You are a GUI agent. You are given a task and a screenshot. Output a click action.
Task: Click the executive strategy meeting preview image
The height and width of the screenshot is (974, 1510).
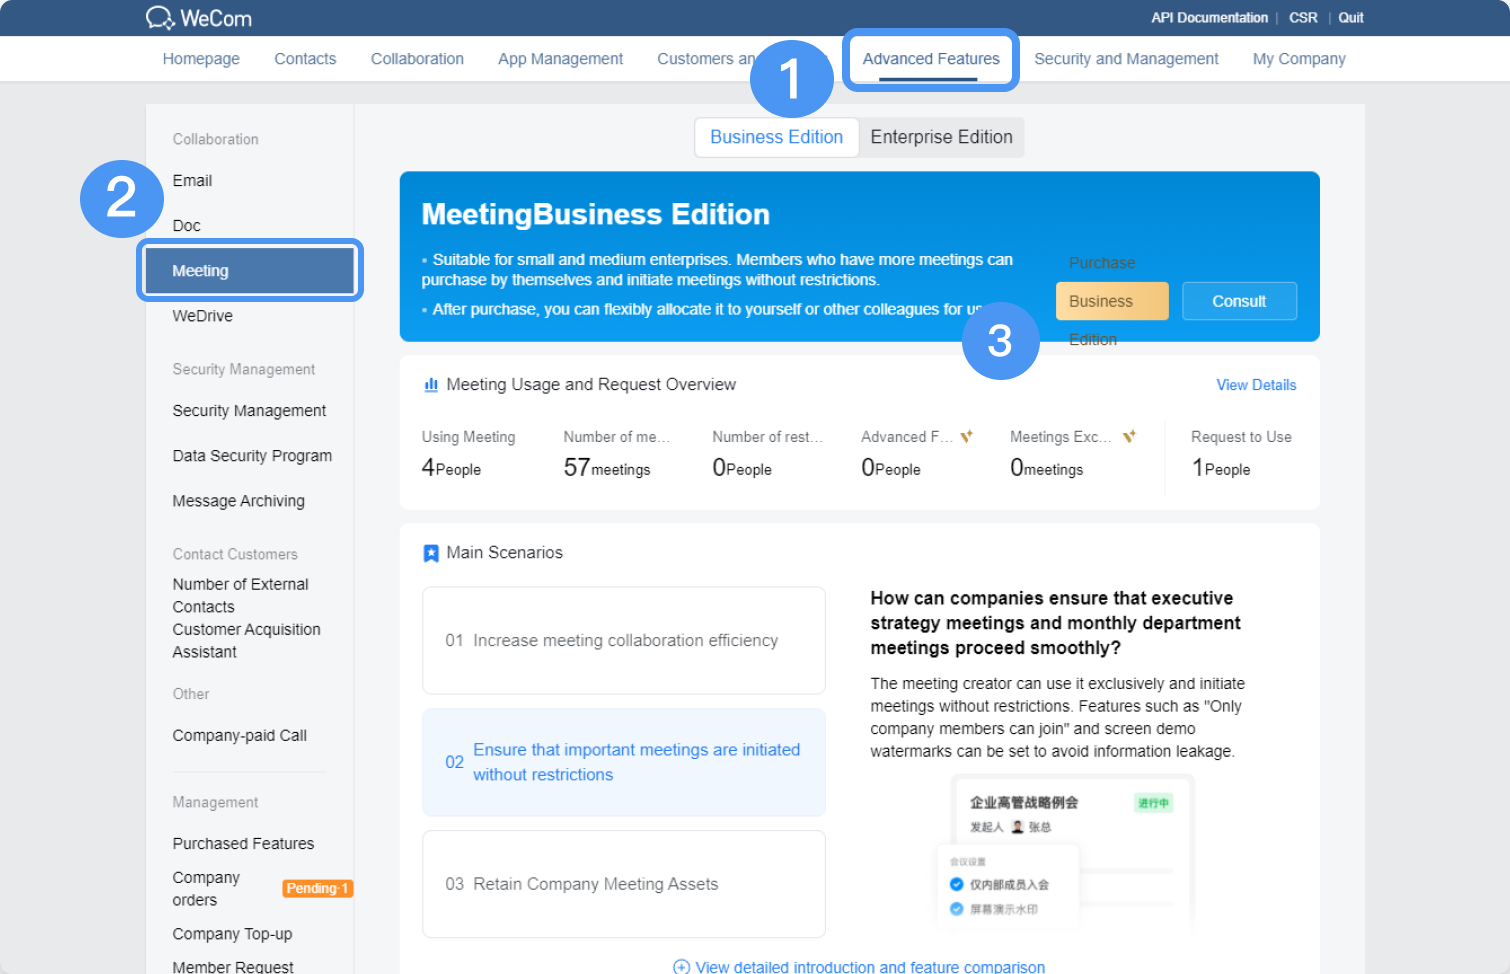(1066, 855)
